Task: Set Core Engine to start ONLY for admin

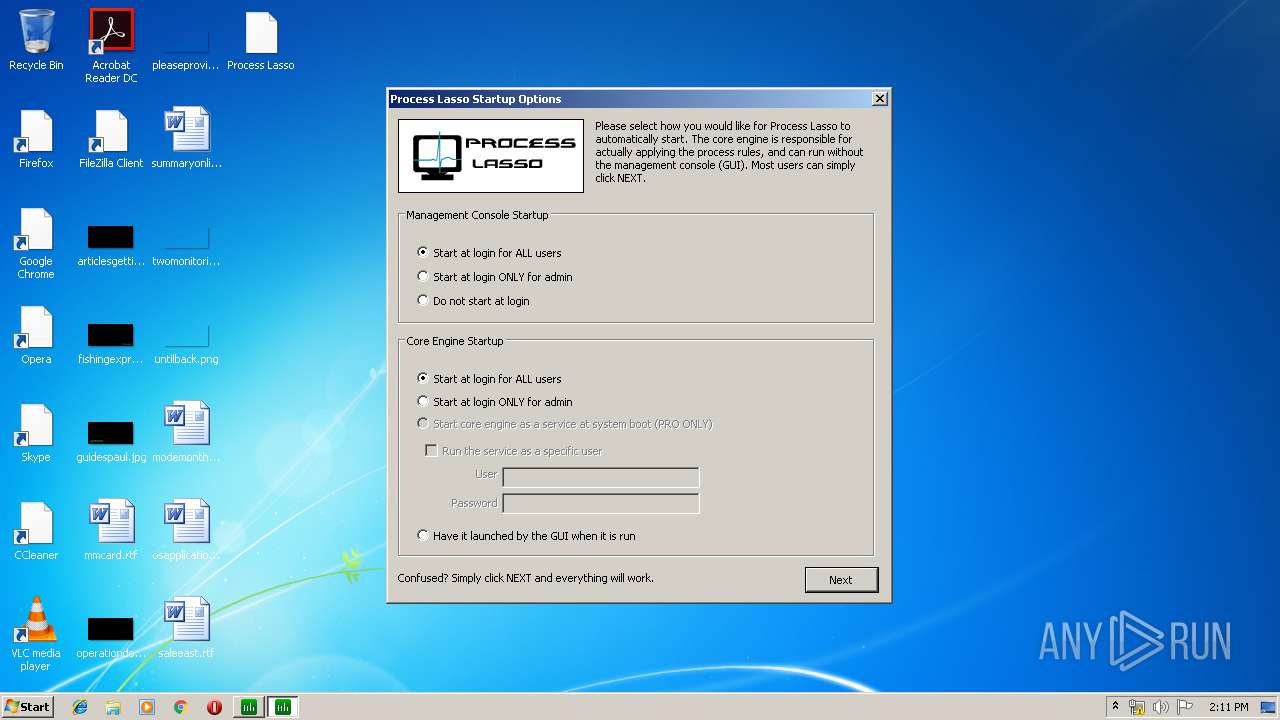Action: 495,402
